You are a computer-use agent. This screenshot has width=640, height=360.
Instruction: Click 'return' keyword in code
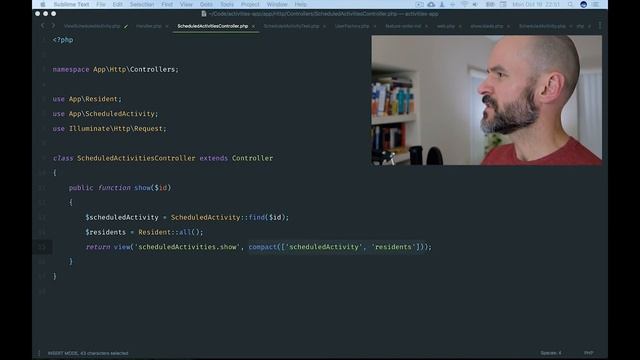pyautogui.click(x=98, y=247)
